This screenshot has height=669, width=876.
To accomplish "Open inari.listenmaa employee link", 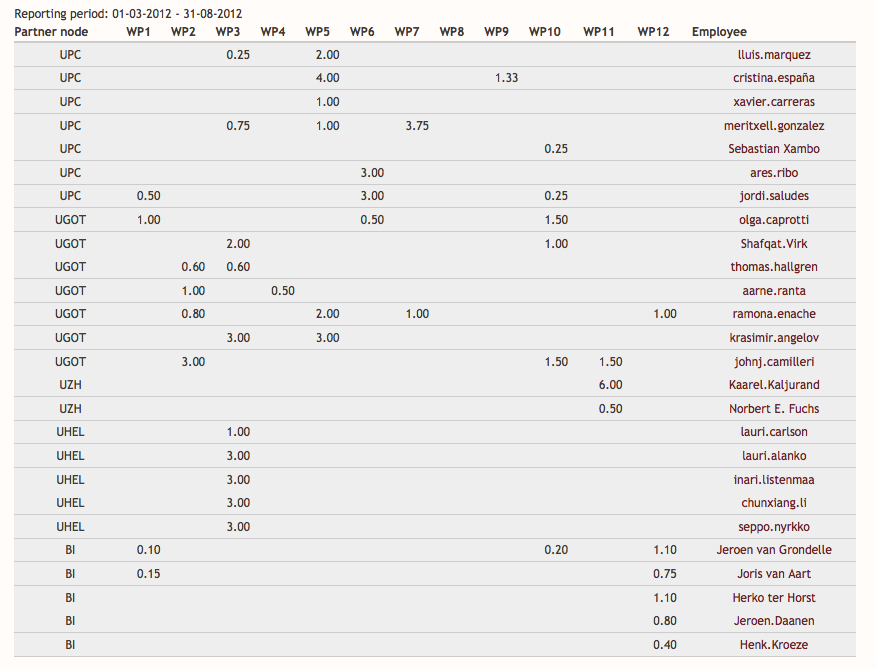I will pos(774,480).
